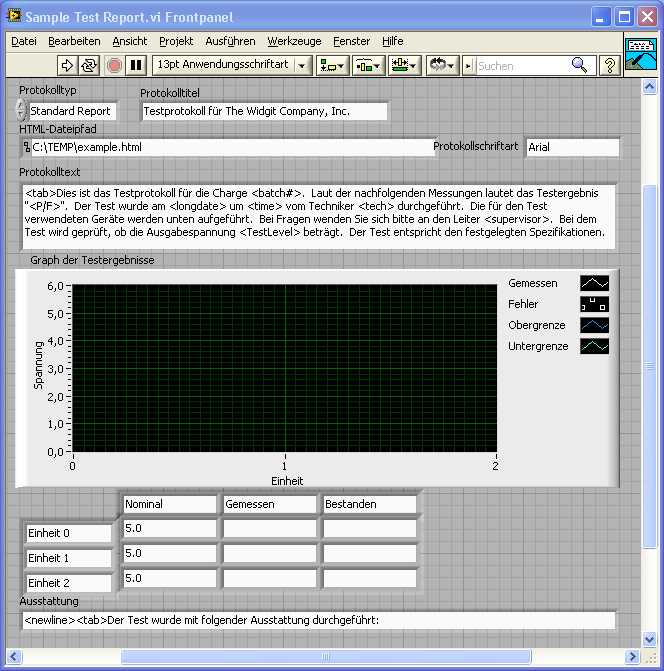This screenshot has height=671, width=664.
Task: Click the LabVIEW icon in the title bar
Action: 14,16
